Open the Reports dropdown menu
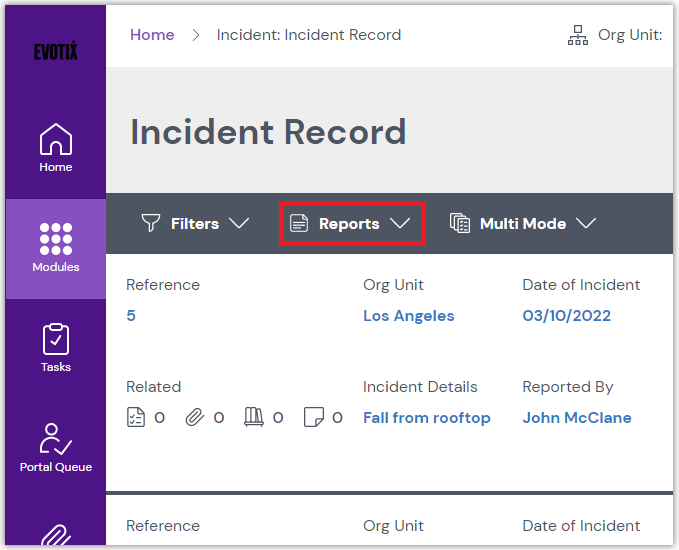Viewport: 679px width, 550px height. pyautogui.click(x=351, y=224)
